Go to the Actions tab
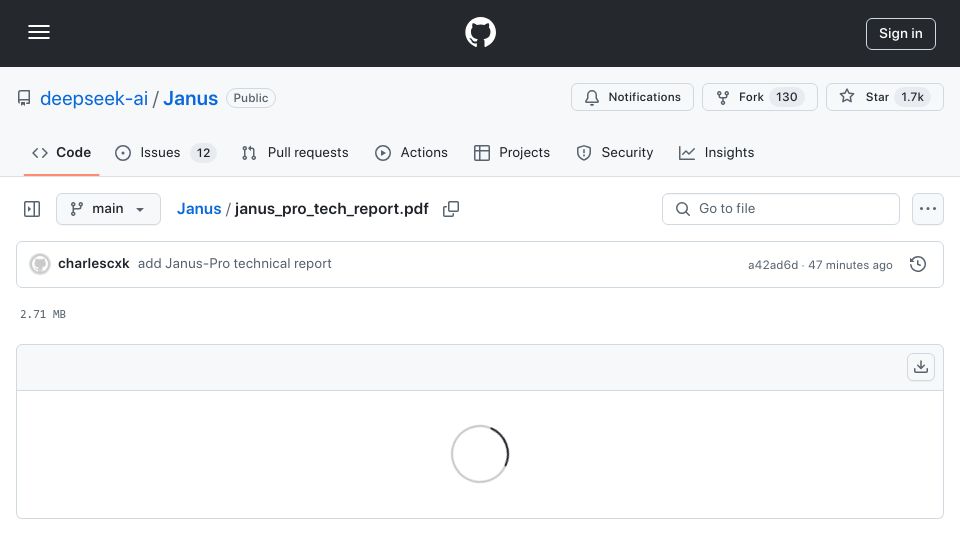960x540 pixels. 411,152
